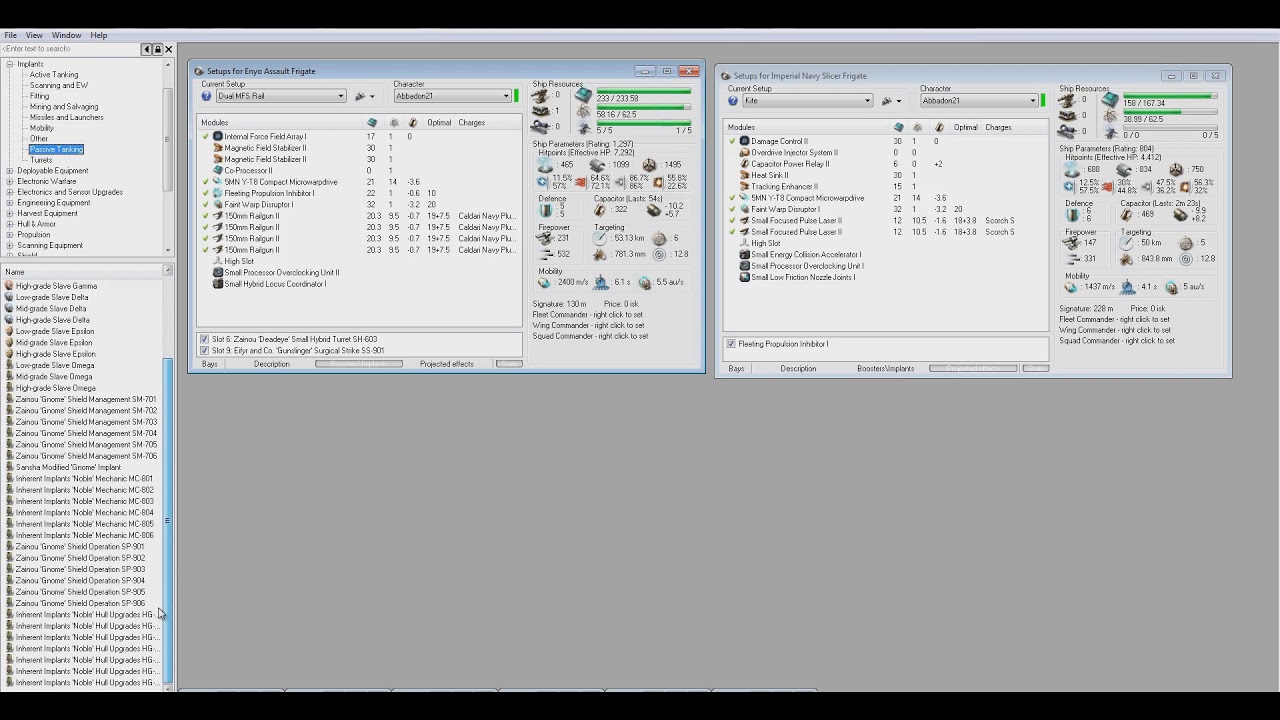Click the turret firepower icon in Enyo window
The height and width of the screenshot is (720, 1280).
547,238
